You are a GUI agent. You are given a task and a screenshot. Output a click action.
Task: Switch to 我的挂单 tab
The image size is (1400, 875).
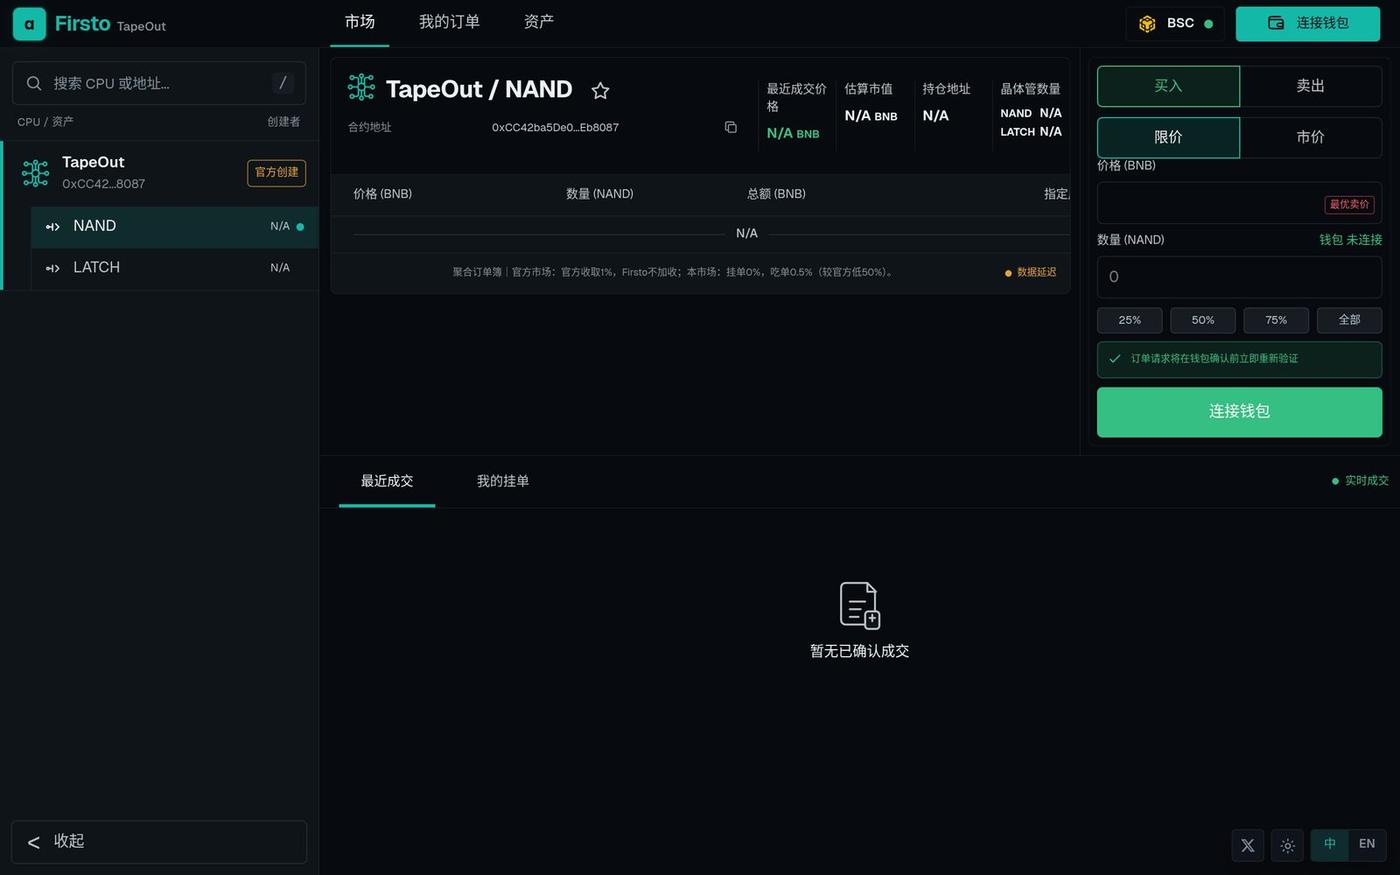[503, 481]
